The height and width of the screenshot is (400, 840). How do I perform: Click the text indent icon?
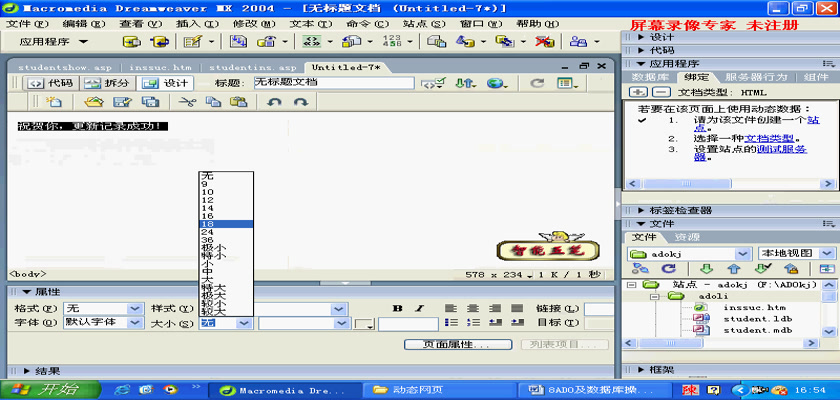point(517,322)
